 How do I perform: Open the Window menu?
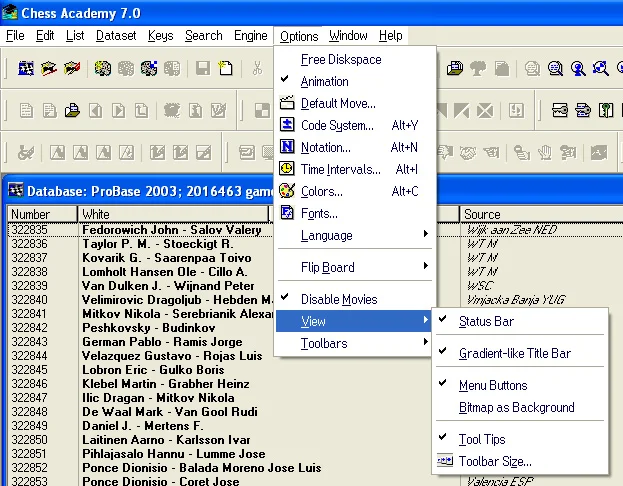pos(348,36)
